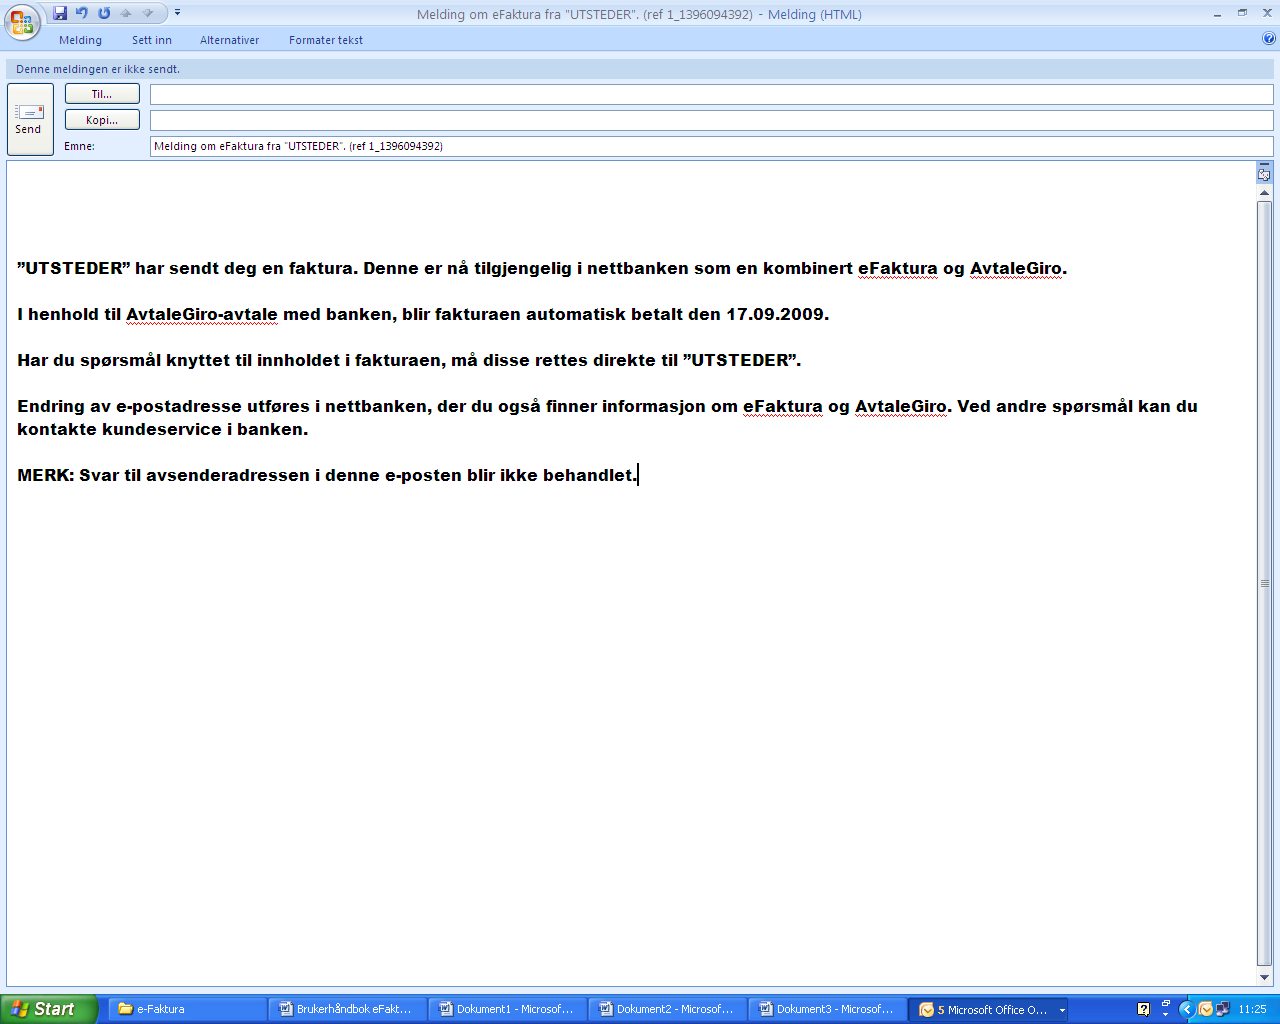This screenshot has width=1280, height=1024.
Task: Switch to Dokument1 Word window
Action: (508, 1009)
